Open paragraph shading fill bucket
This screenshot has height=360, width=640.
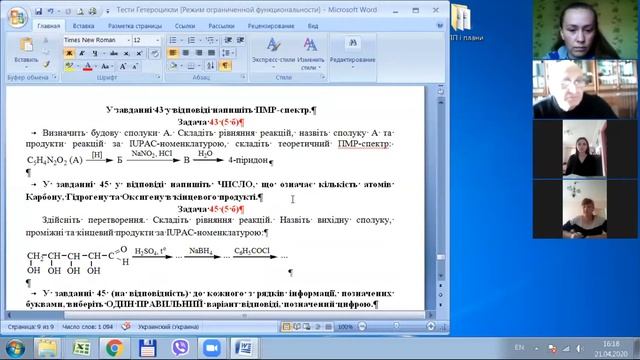coord(173,66)
